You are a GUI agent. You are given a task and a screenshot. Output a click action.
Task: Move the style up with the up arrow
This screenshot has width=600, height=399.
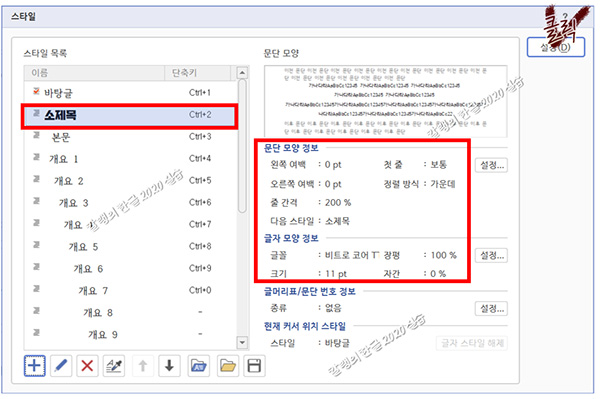[143, 366]
